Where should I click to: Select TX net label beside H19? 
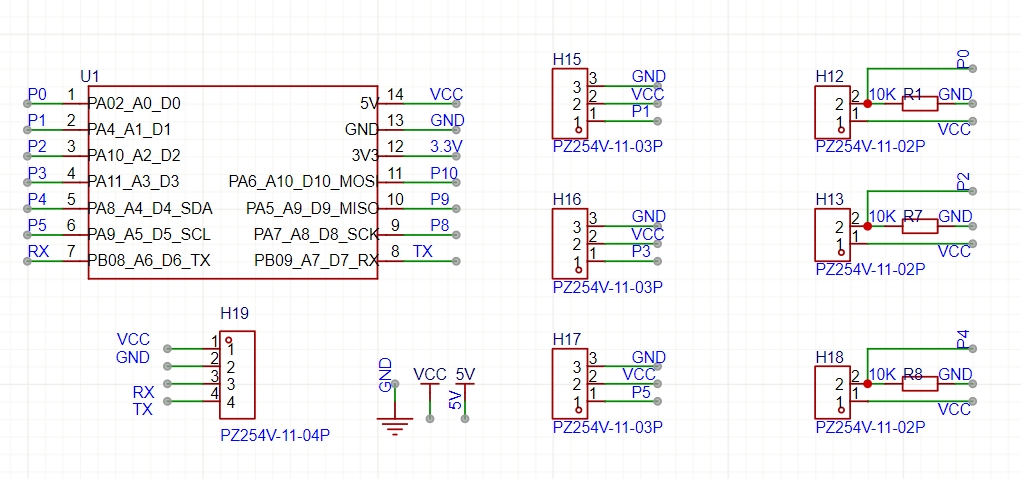(x=143, y=409)
